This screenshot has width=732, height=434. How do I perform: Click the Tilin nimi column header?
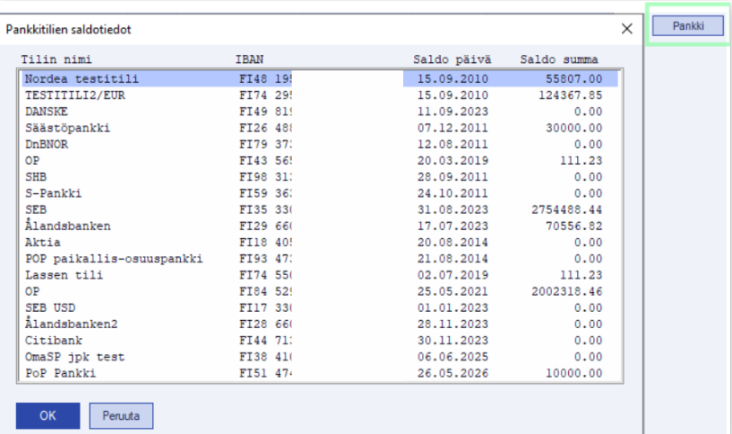pyautogui.click(x=56, y=59)
